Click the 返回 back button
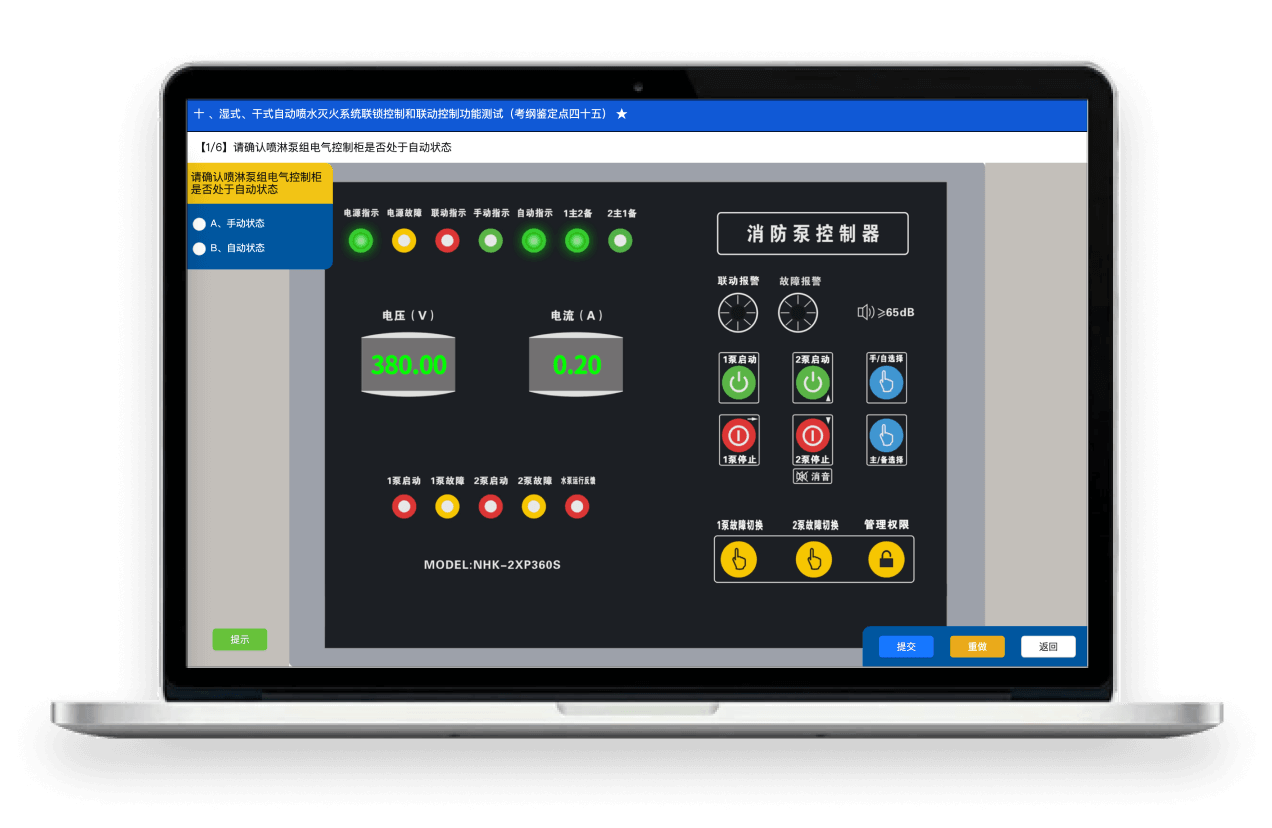 tap(1048, 647)
